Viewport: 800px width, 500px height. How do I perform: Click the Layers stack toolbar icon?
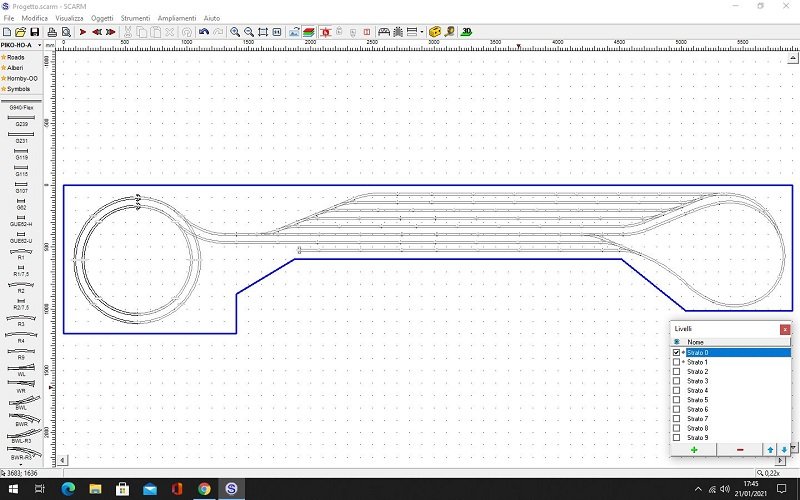point(309,32)
